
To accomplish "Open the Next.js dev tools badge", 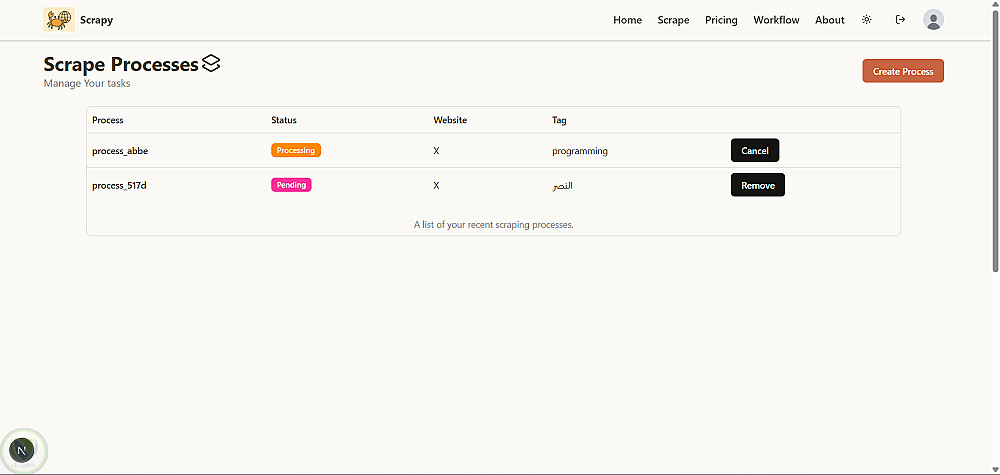I will pos(22,450).
